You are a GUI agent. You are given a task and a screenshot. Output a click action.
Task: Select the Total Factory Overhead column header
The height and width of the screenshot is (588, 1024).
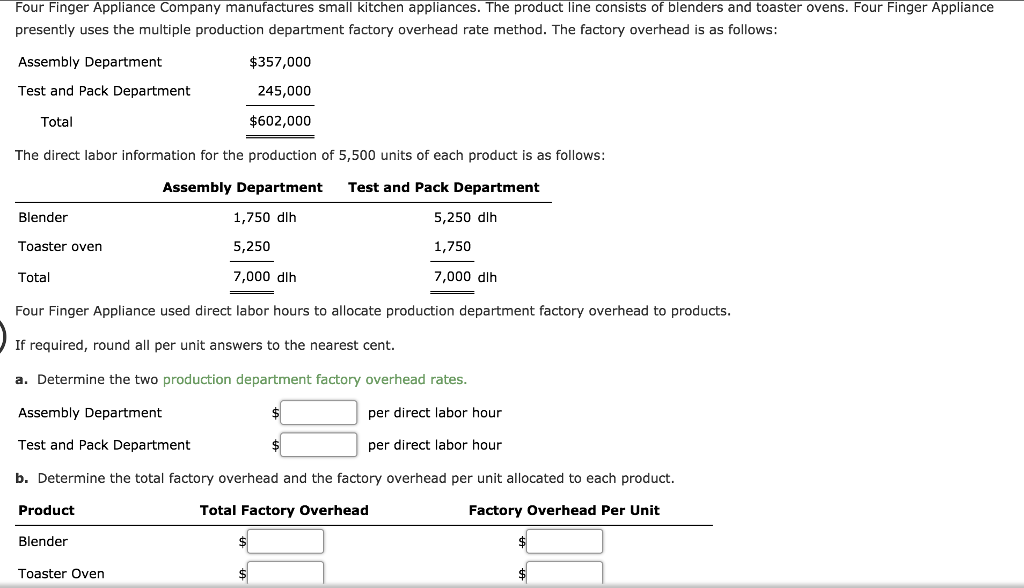point(284,510)
